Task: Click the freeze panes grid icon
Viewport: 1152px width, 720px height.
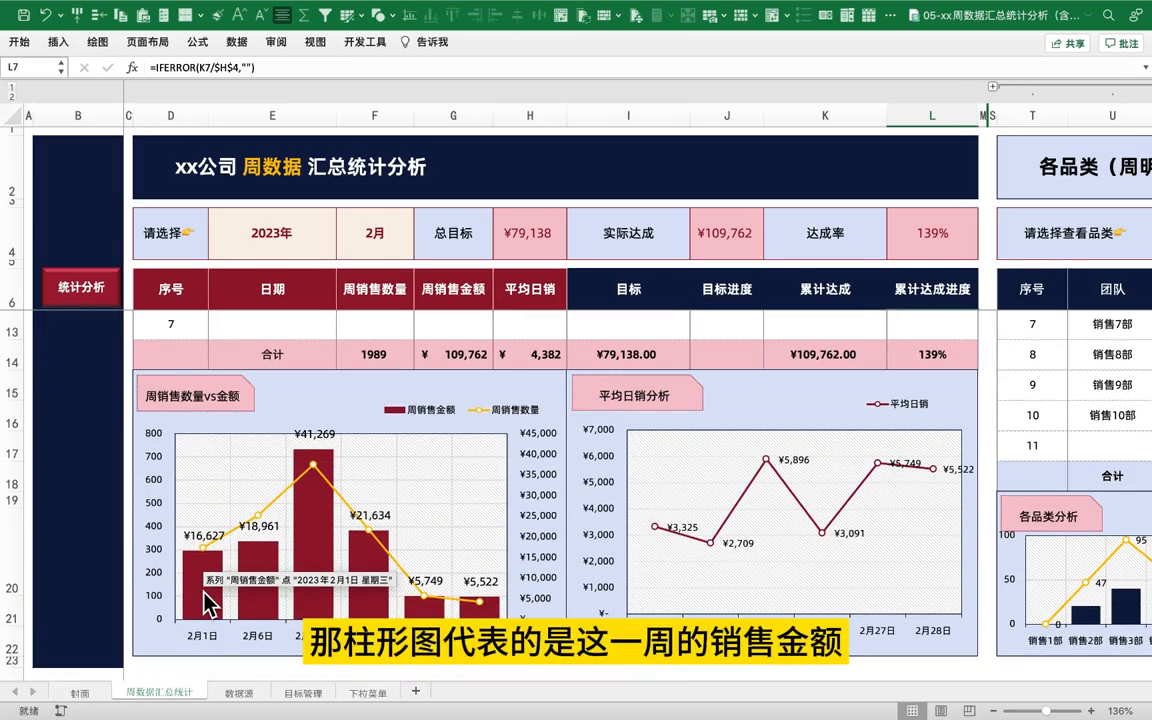Action: [868, 15]
